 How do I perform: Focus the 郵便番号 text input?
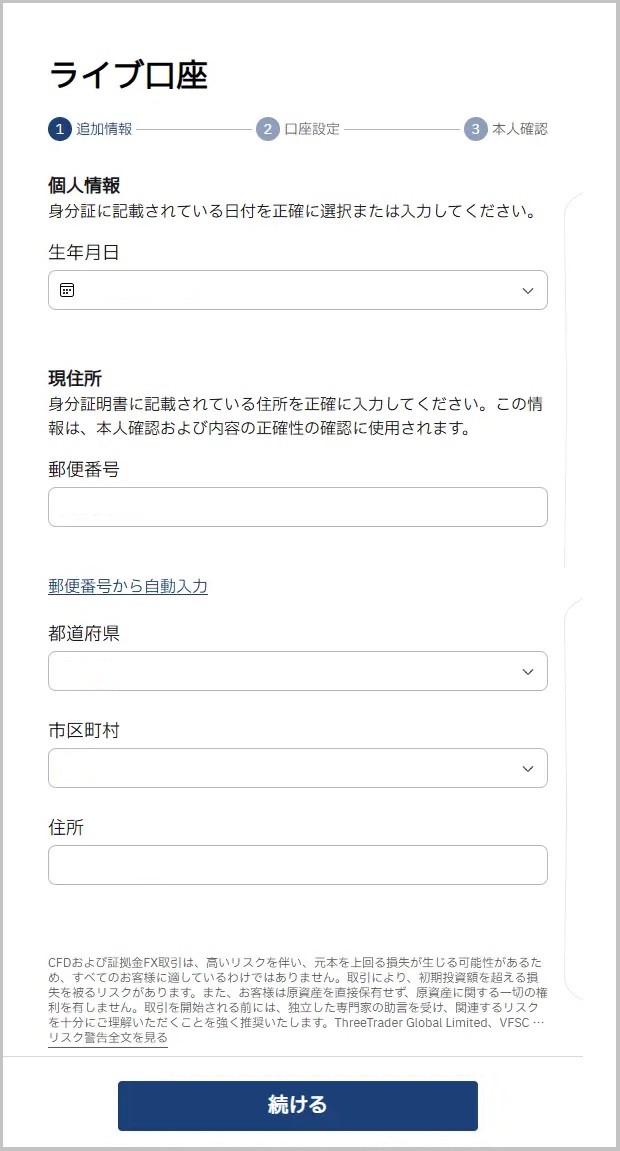coord(297,507)
